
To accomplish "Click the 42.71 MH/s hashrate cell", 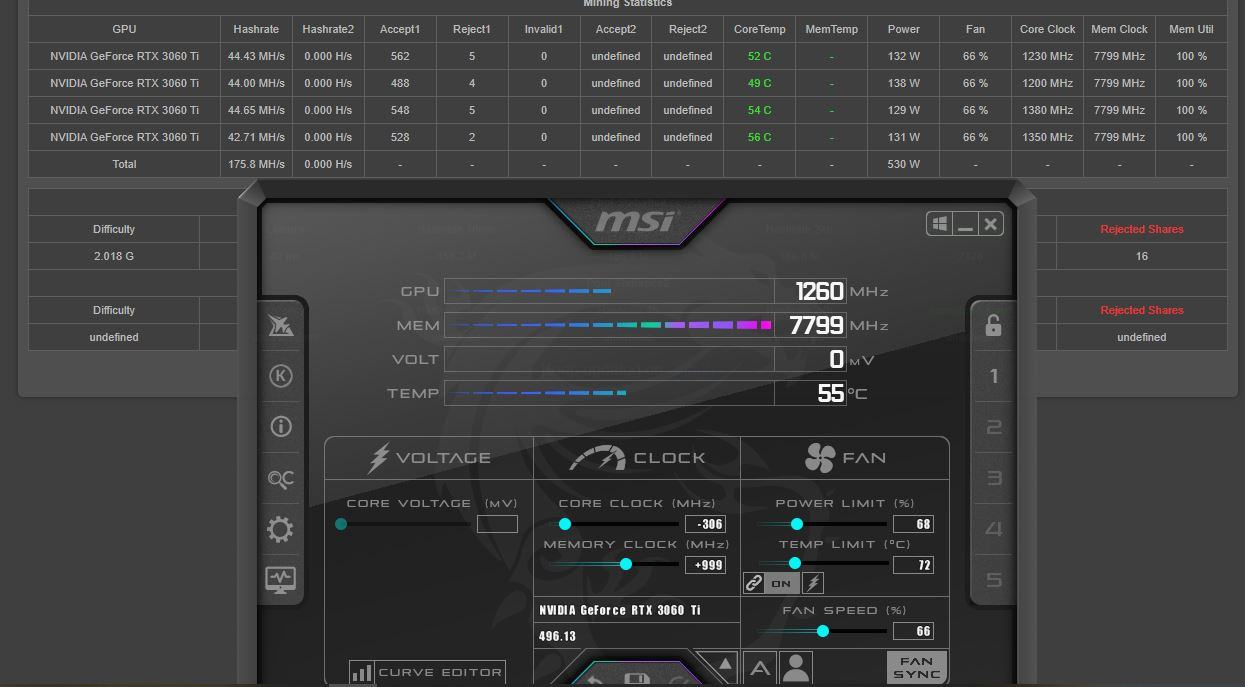I will [256, 137].
